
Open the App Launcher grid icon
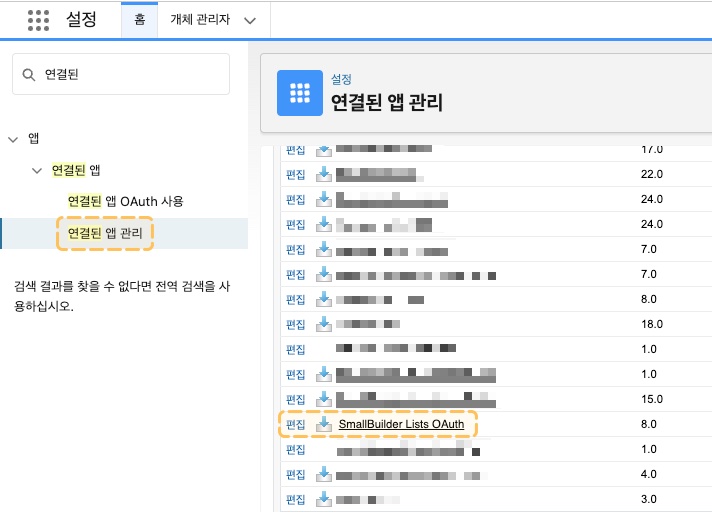click(38, 20)
